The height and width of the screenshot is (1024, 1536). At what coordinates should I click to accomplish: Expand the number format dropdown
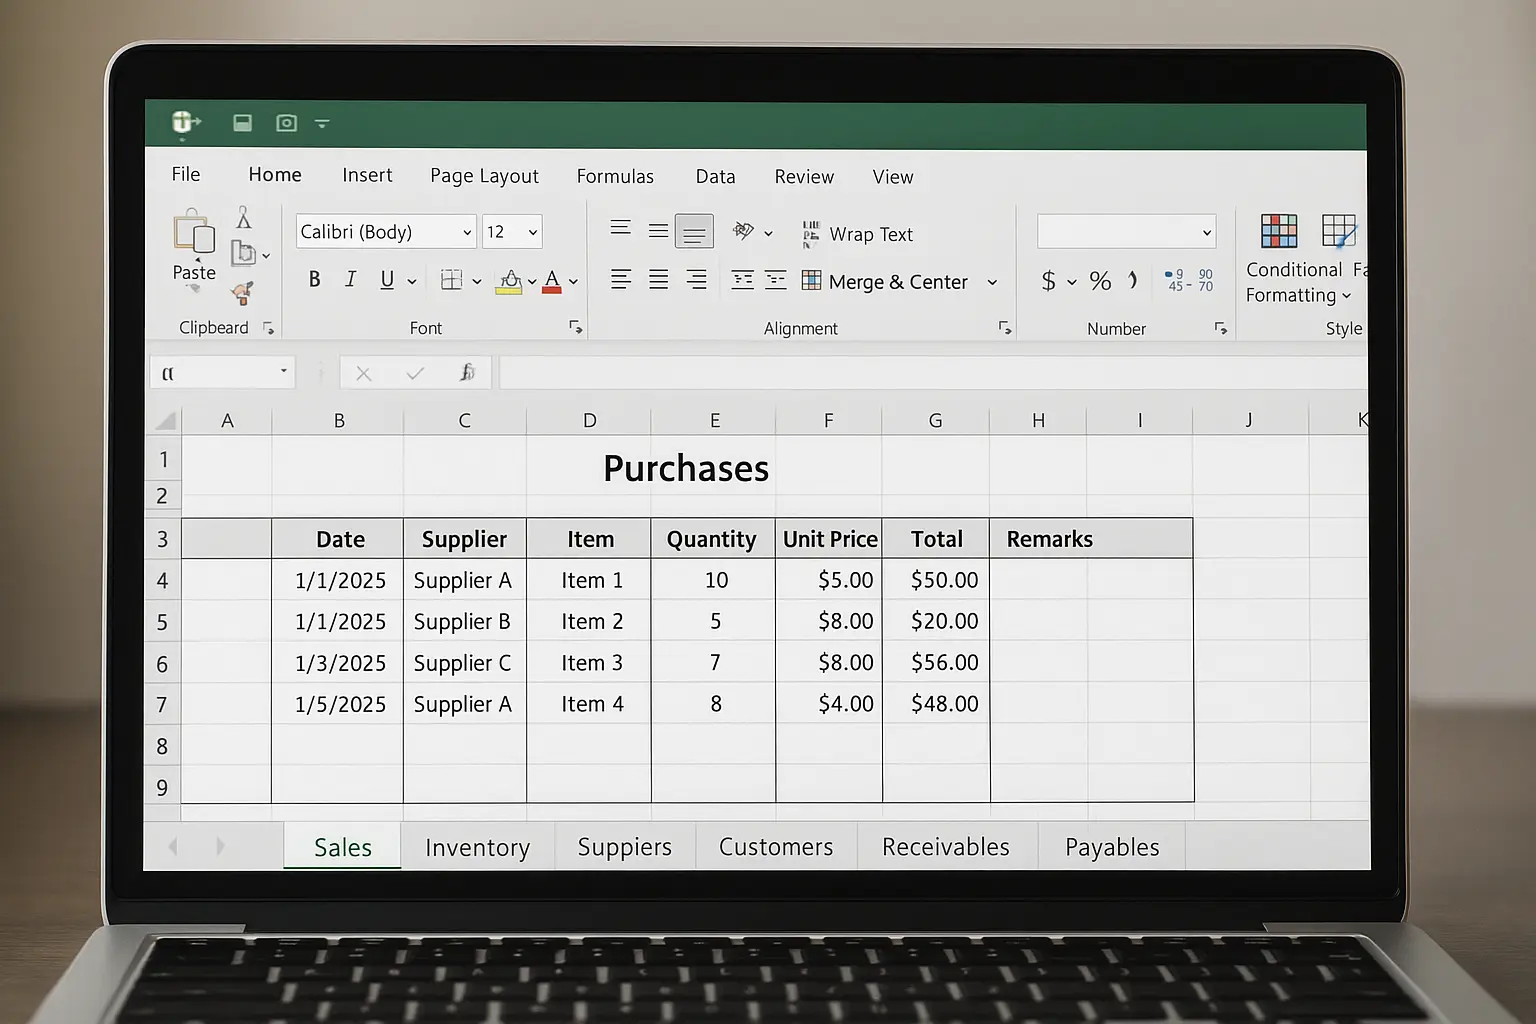(1206, 232)
